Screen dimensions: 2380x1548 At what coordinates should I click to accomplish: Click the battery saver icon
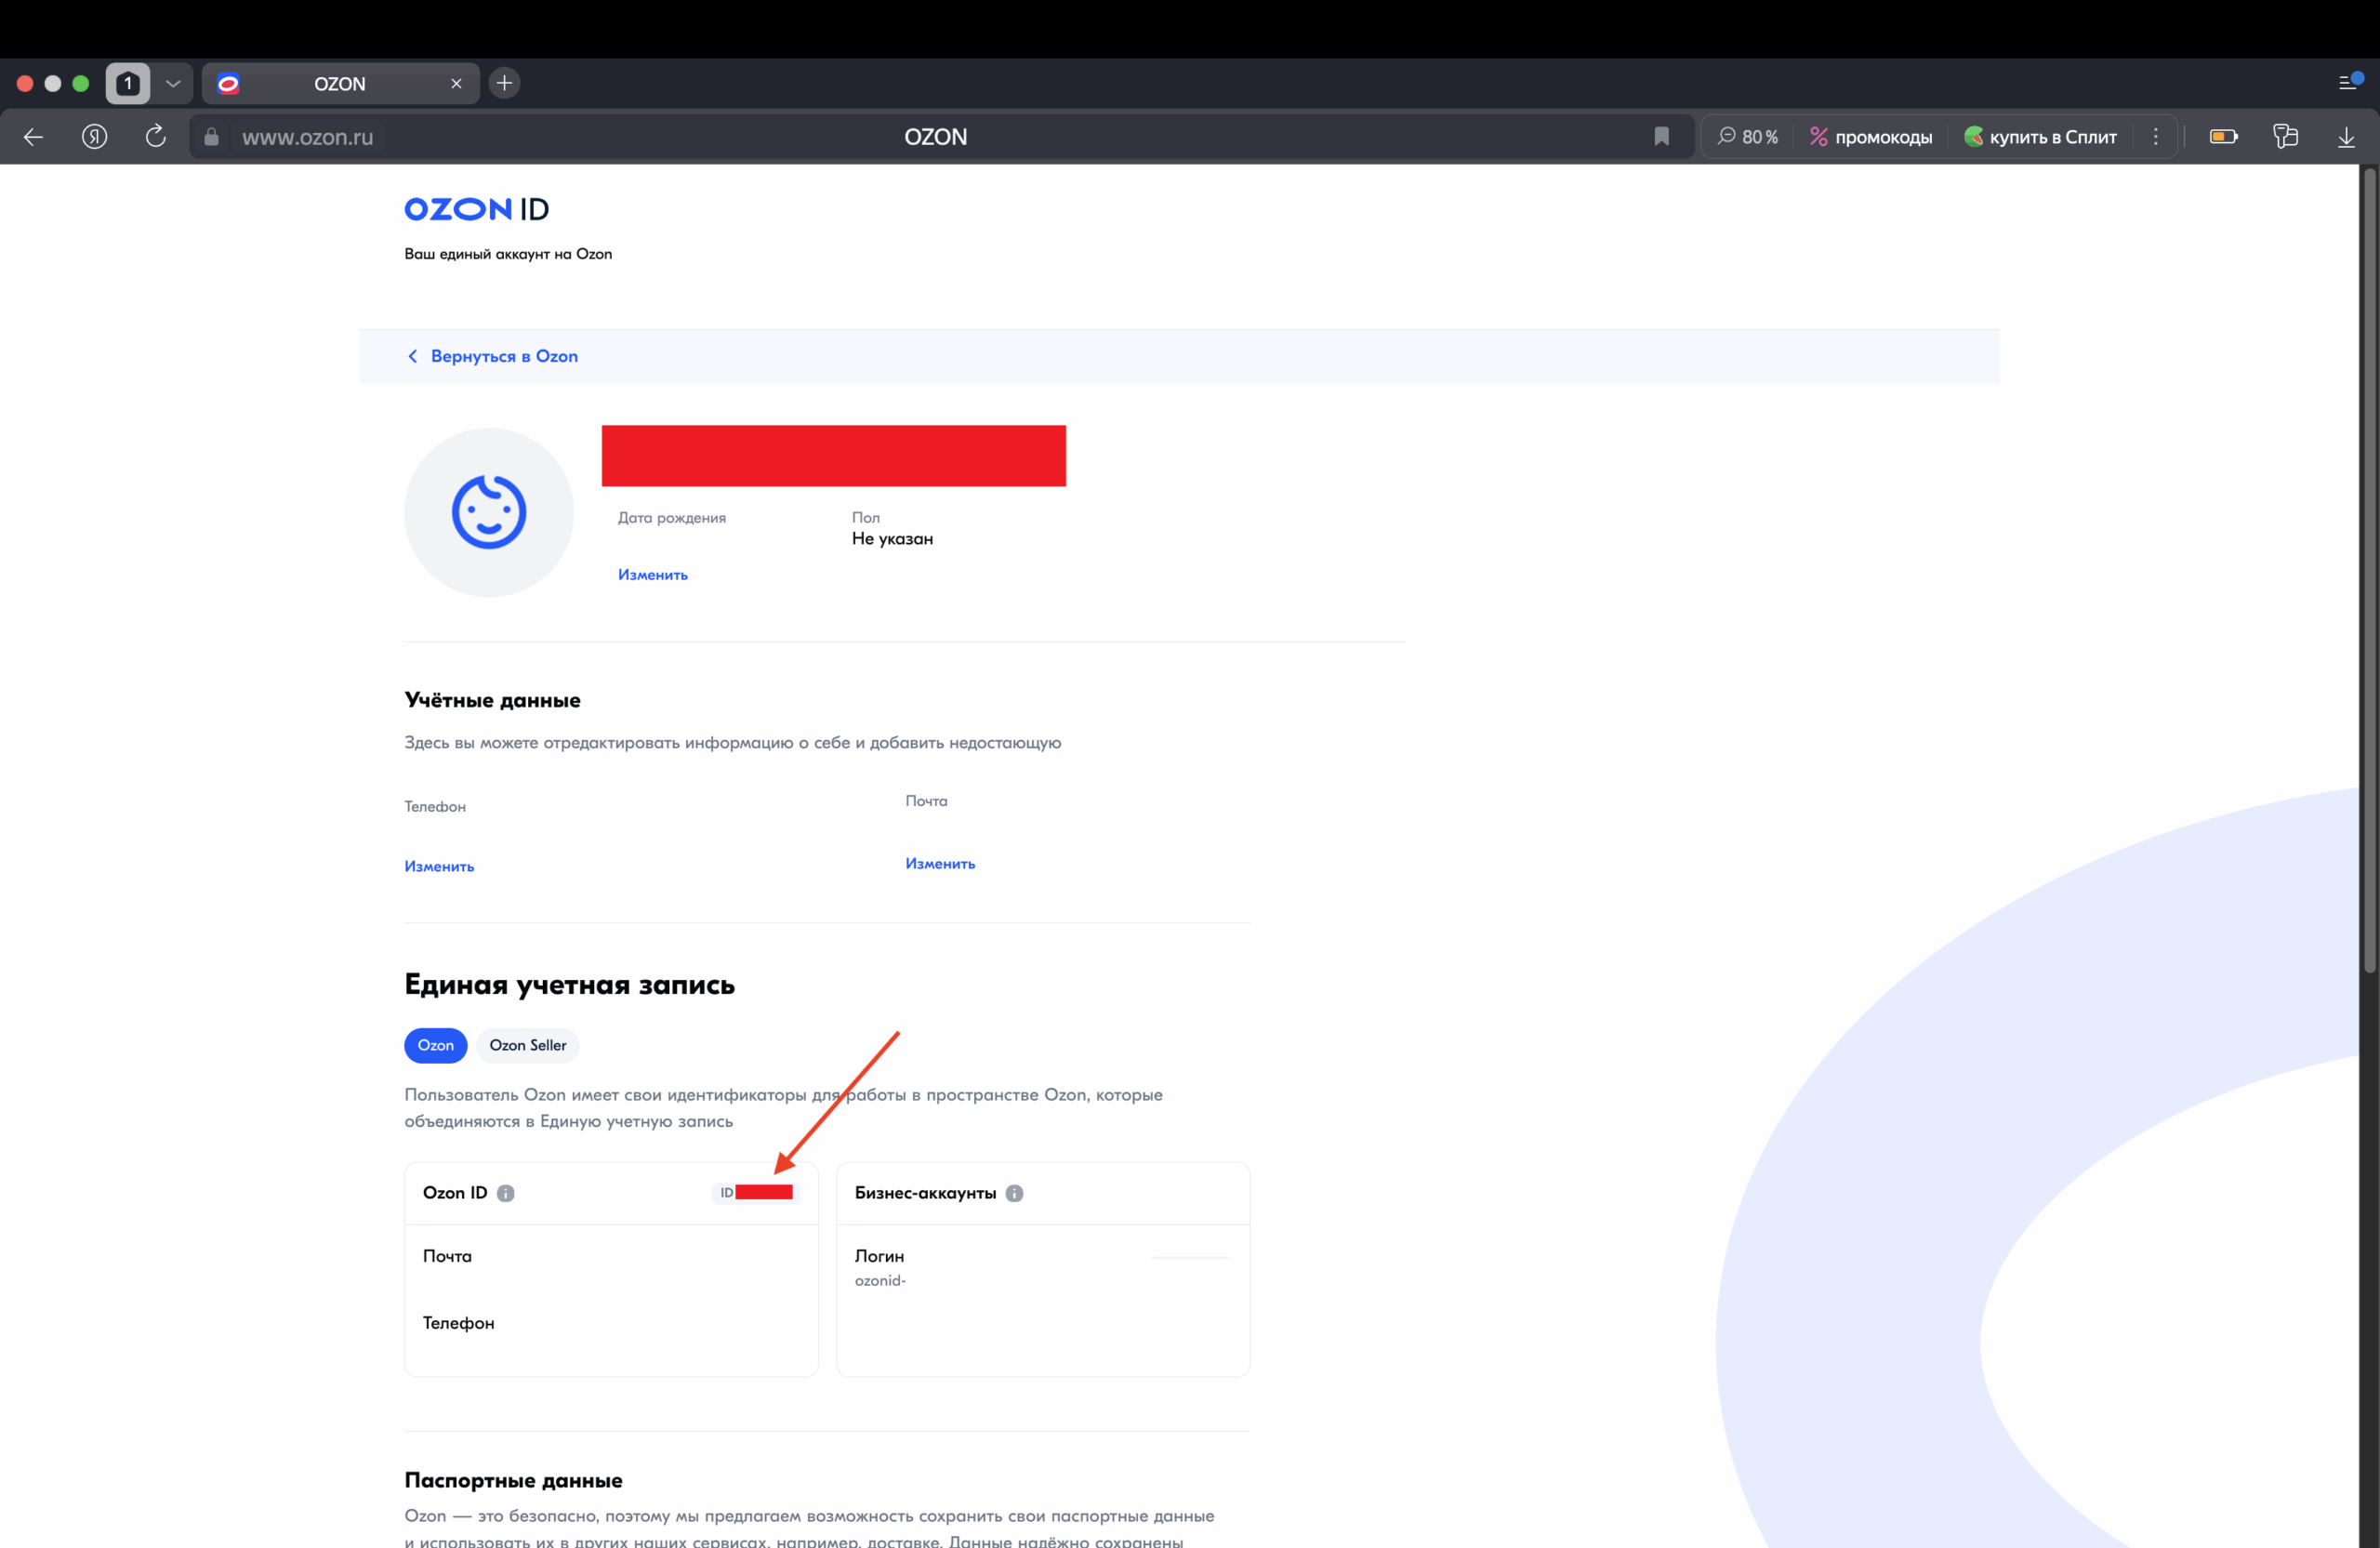tap(2223, 137)
